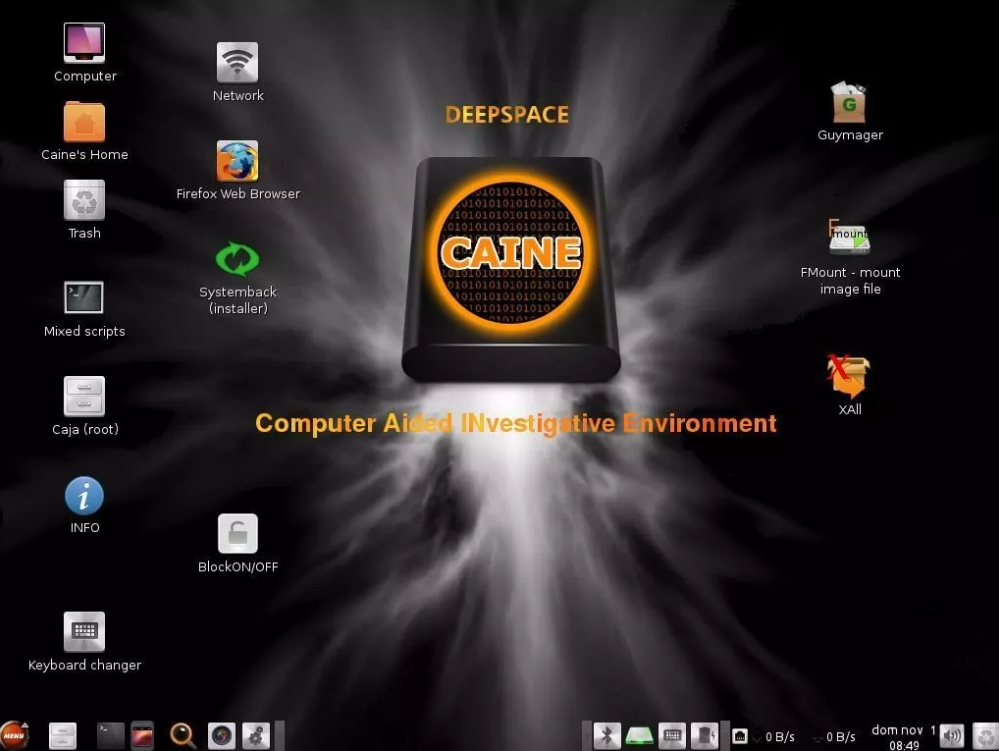
Task: Open the magnifier search tool in the panel
Action: pyautogui.click(x=182, y=736)
